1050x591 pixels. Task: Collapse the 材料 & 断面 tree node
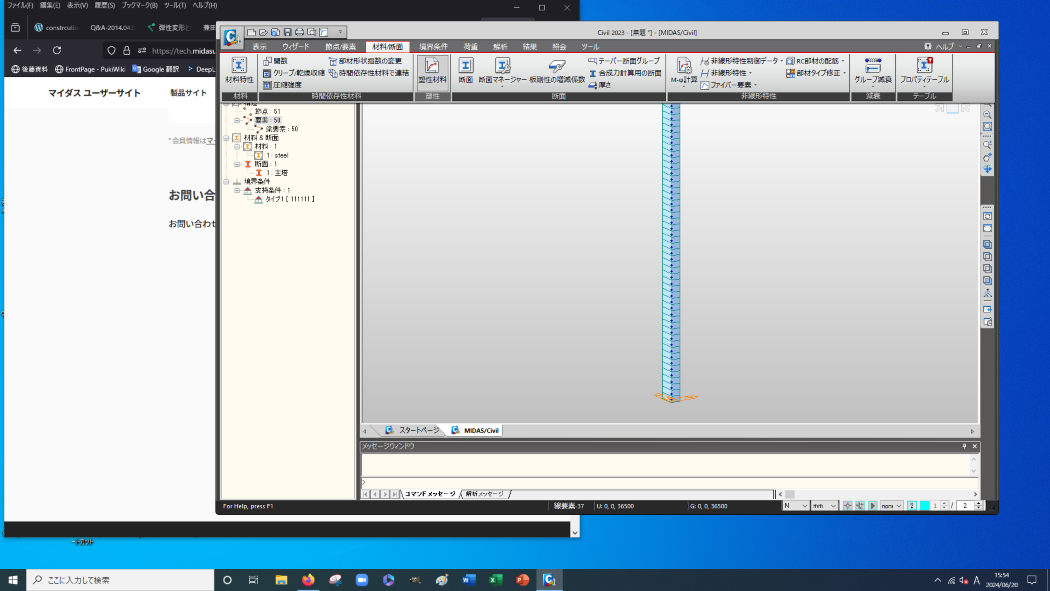click(x=226, y=138)
